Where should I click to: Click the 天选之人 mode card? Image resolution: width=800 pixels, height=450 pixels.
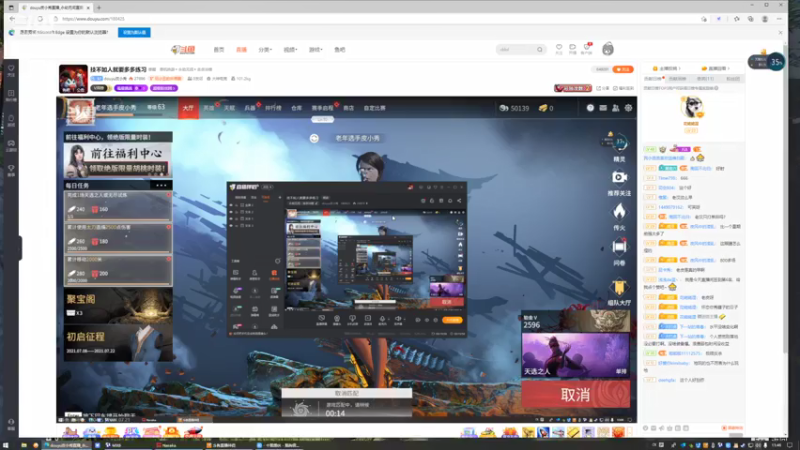click(x=576, y=355)
